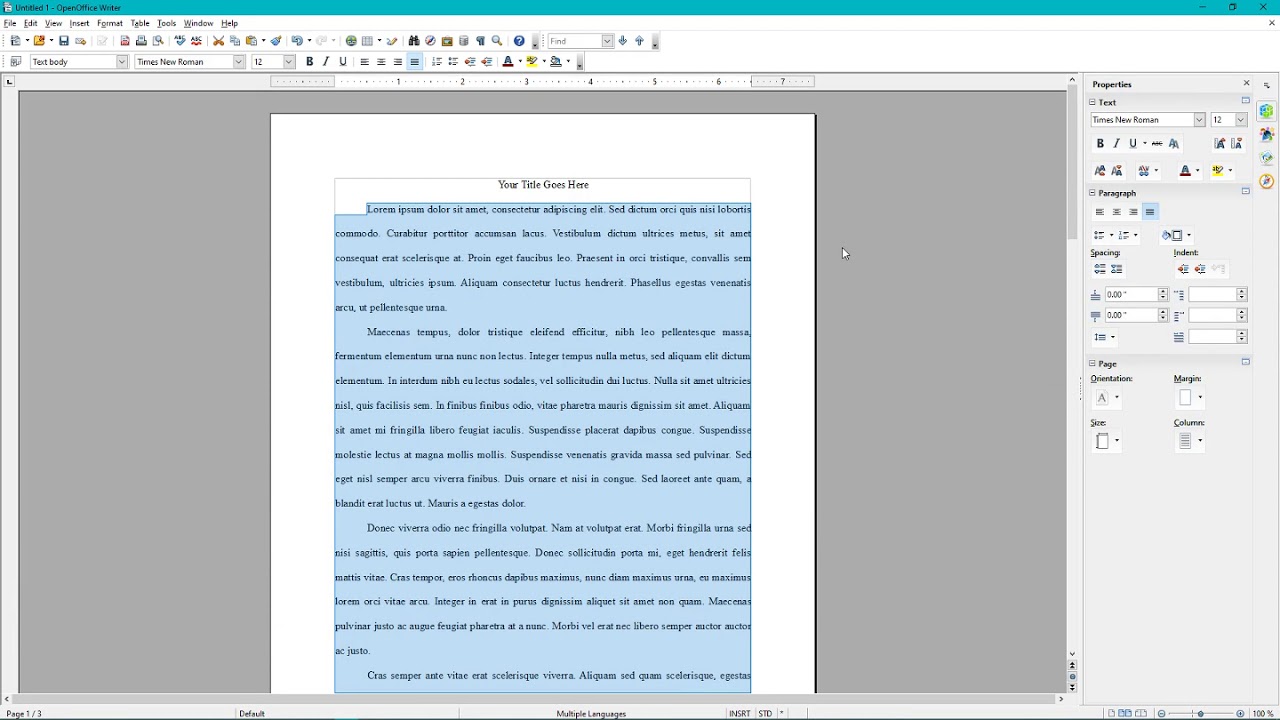Viewport: 1280px width, 720px height.
Task: Click Strikethrough in the sidebar Text panel
Action: click(1157, 143)
